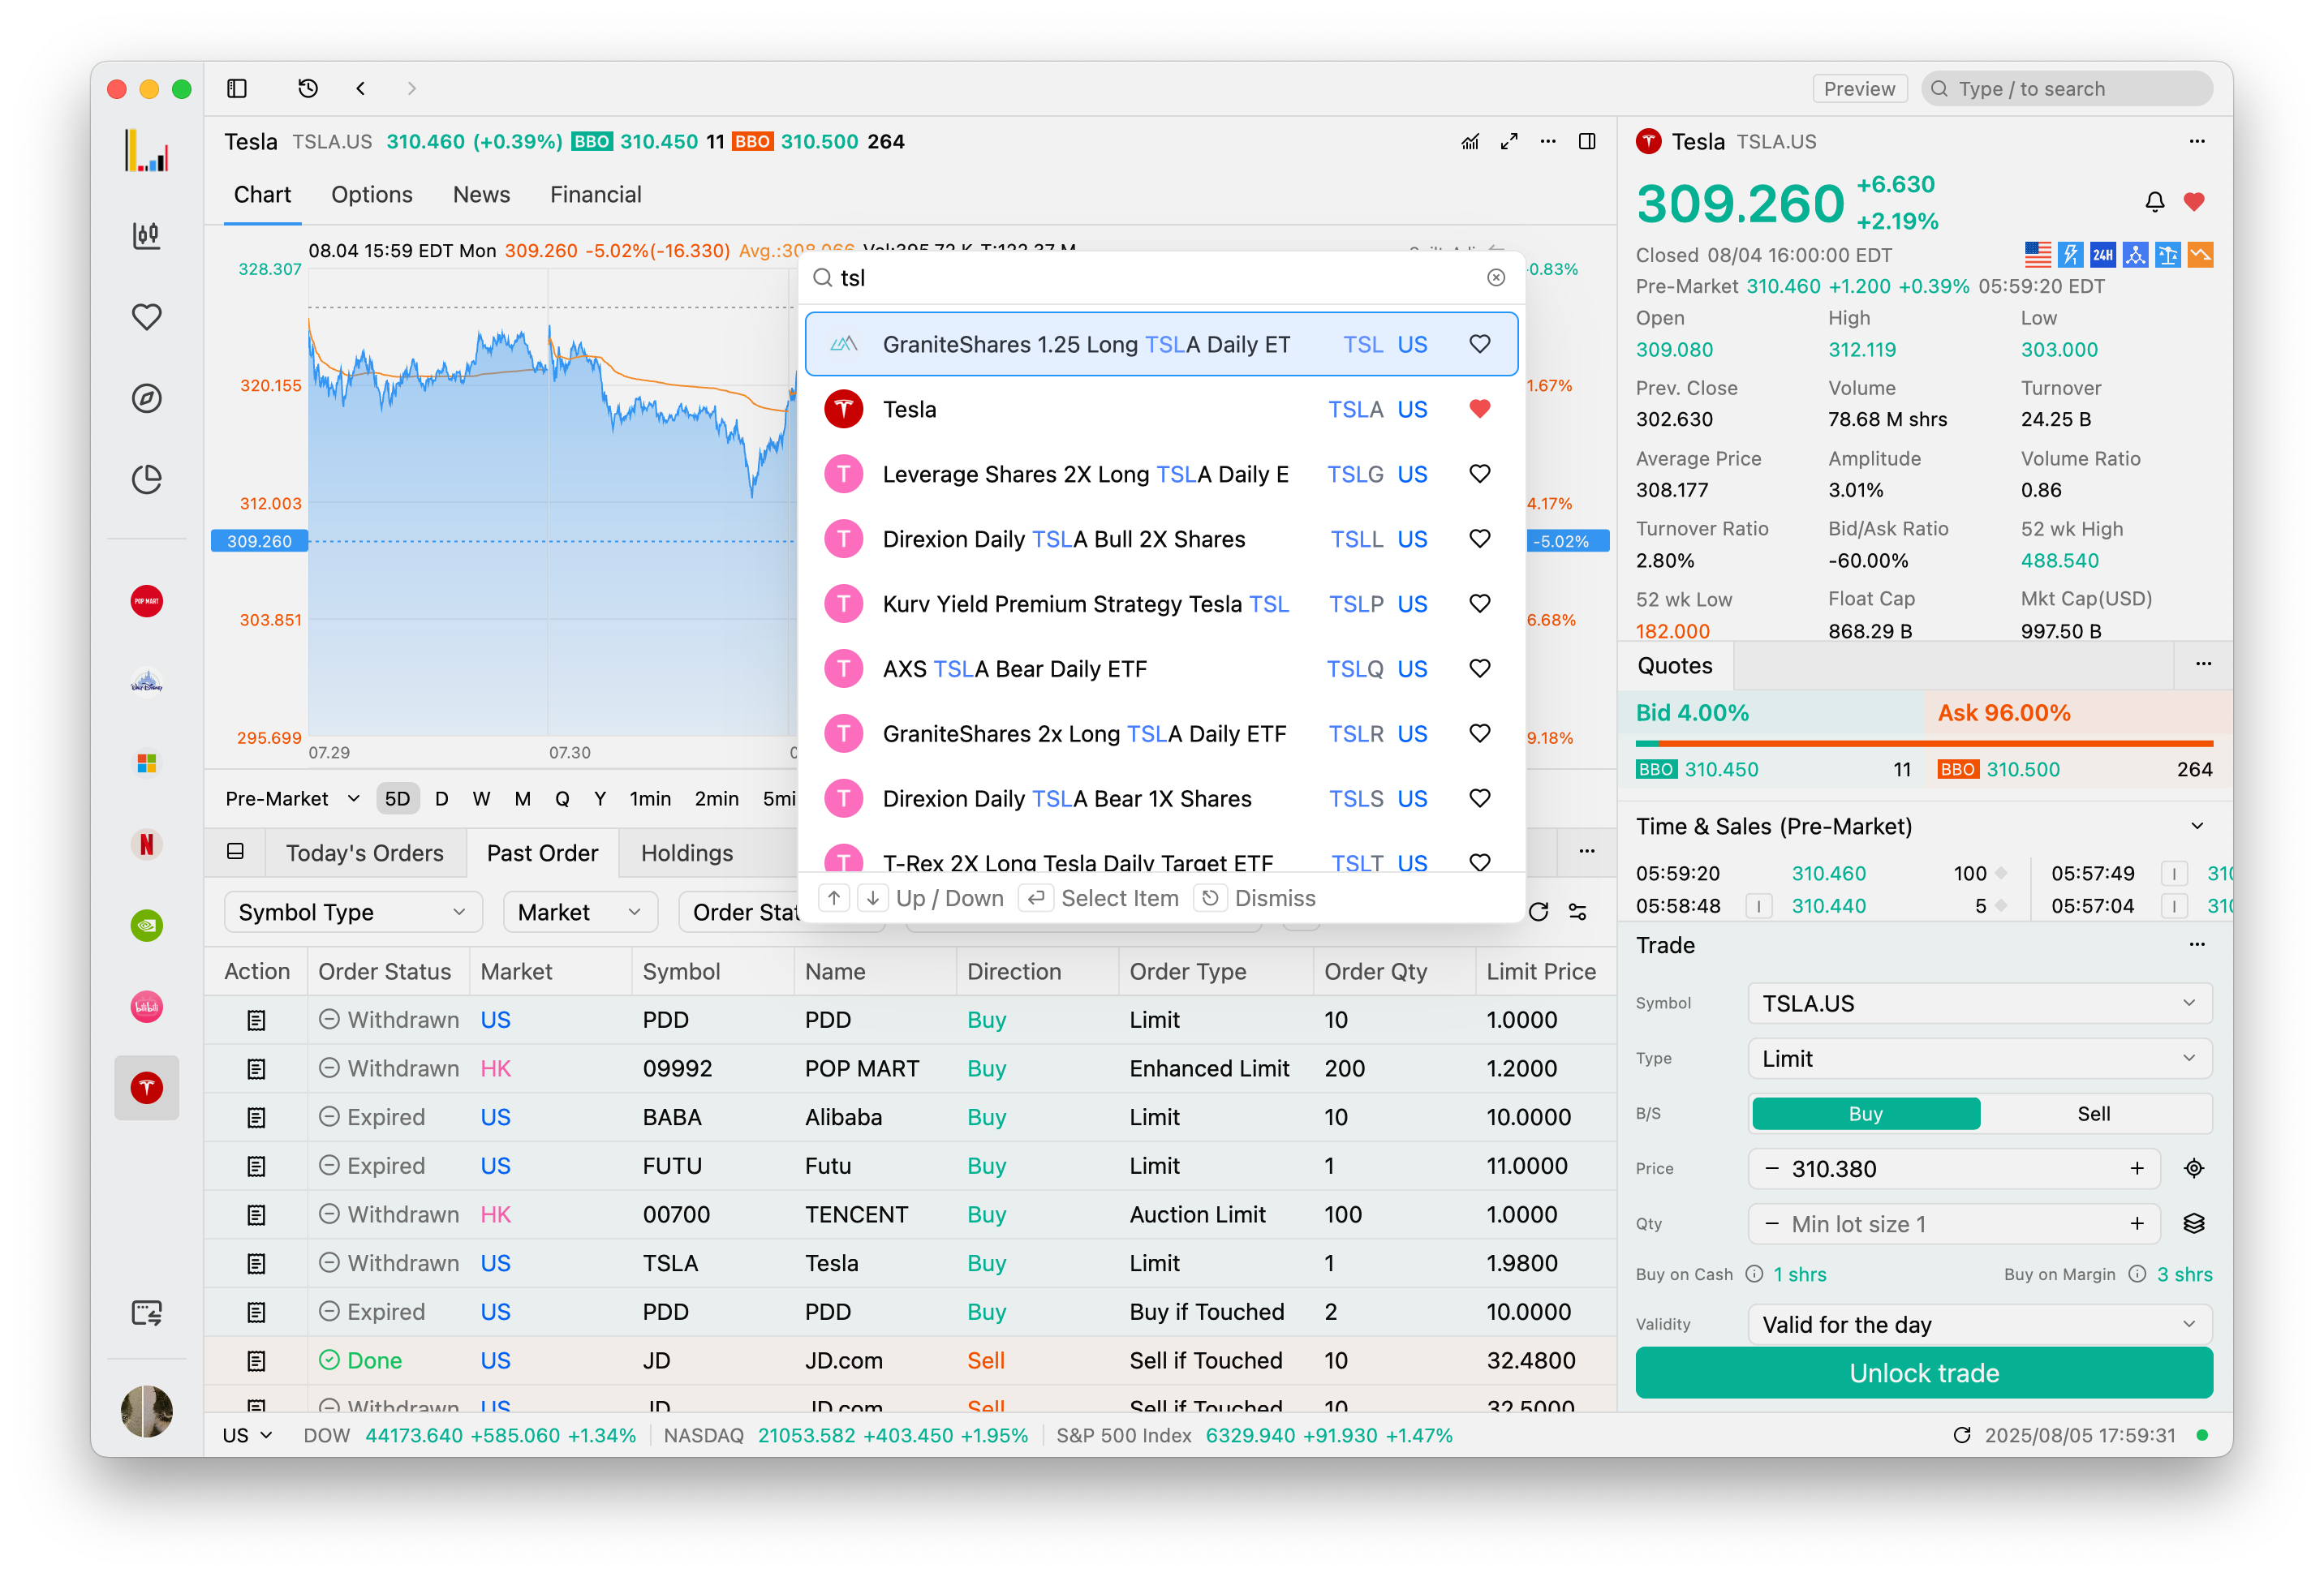The image size is (2324, 1577).
Task: Expand chart to fullscreen with arrows icon
Action: pos(1509,141)
